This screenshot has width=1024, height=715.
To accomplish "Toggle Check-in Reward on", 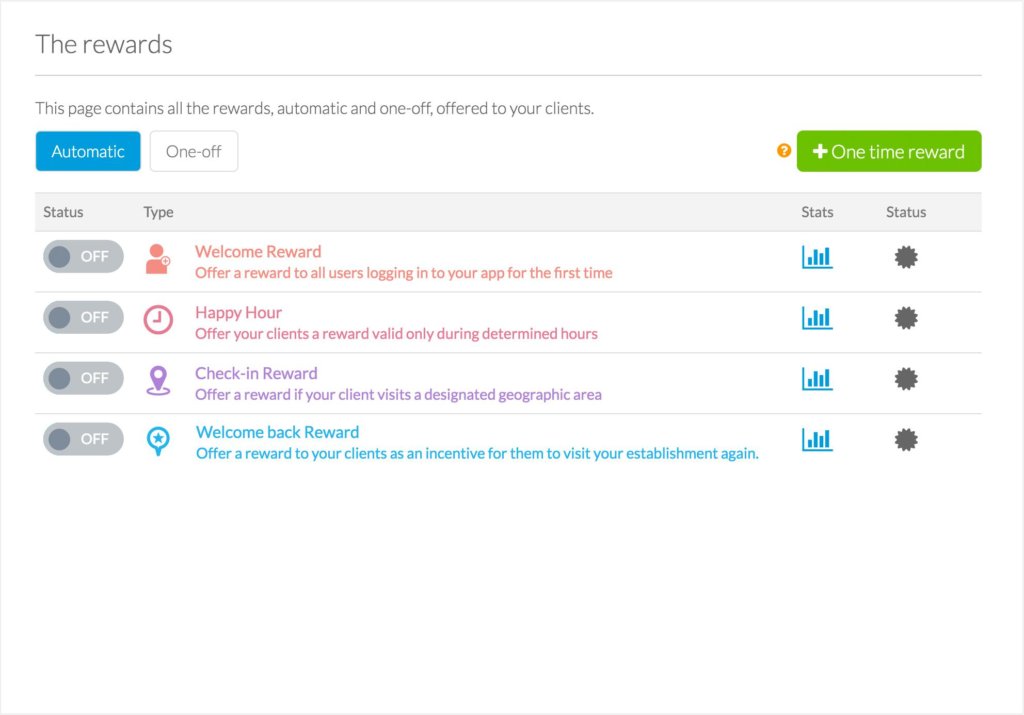I will click(x=83, y=378).
